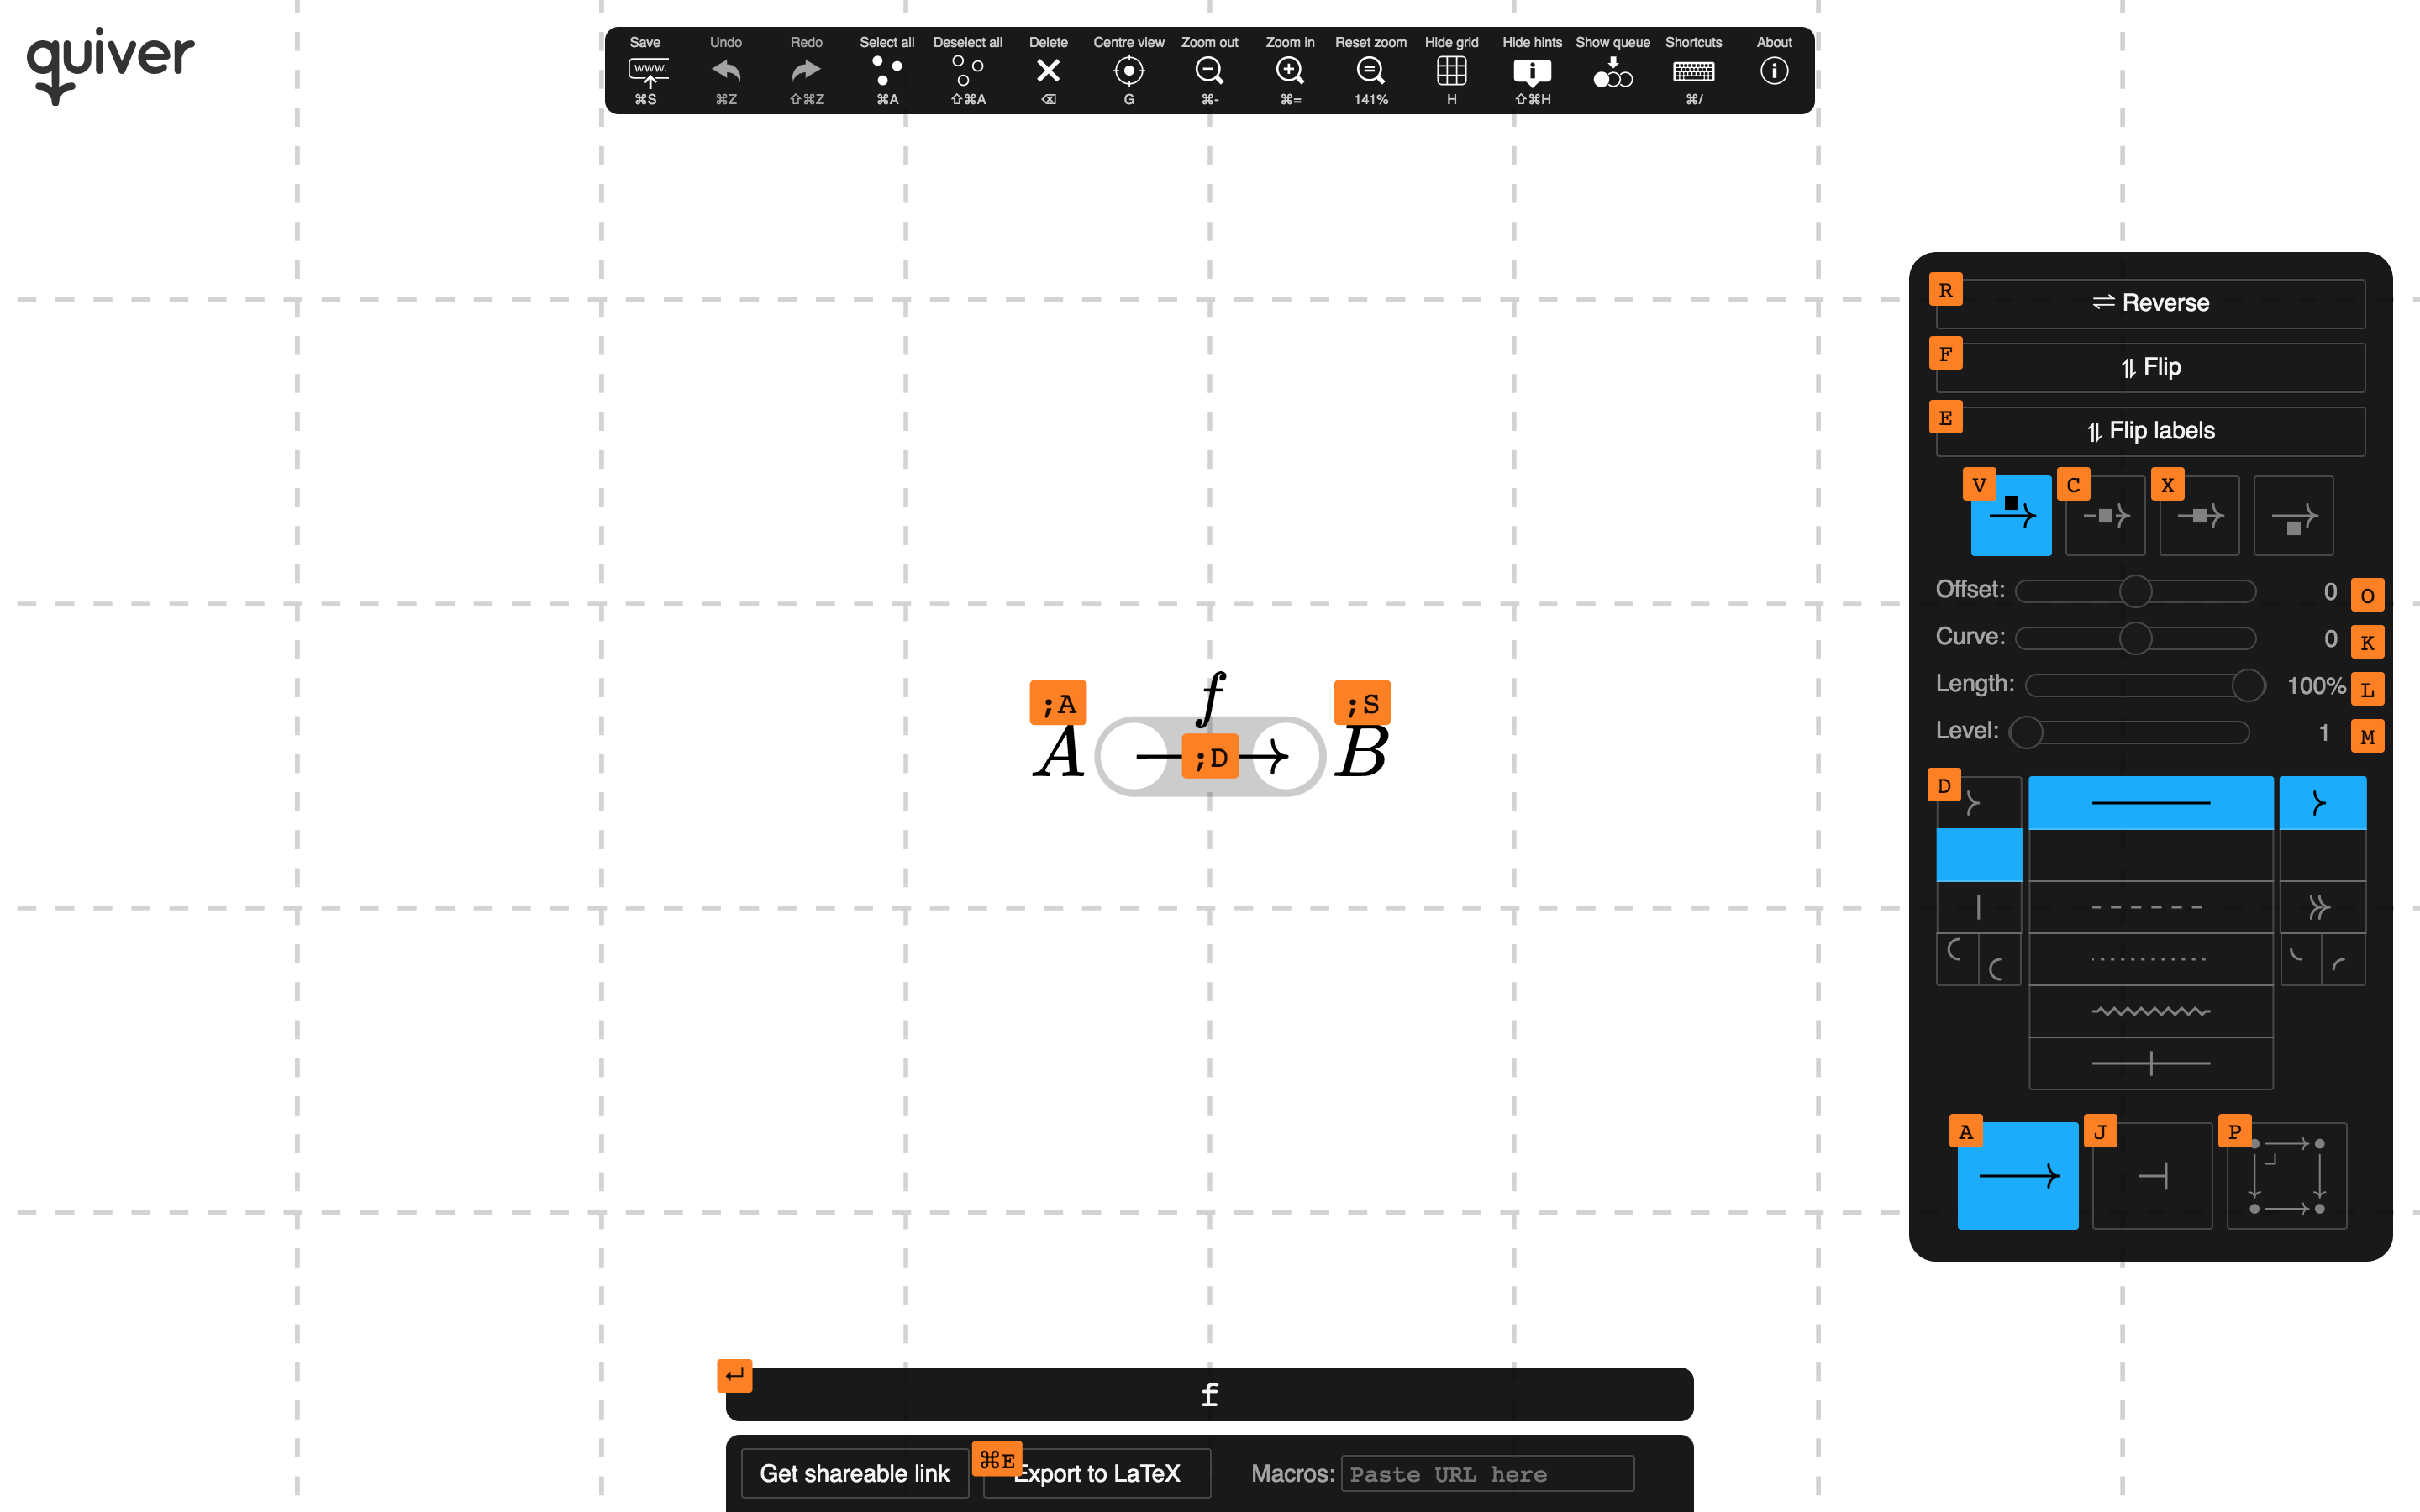Click the Flip labels option
The width and height of the screenshot is (2420, 1512).
coord(2152,430)
